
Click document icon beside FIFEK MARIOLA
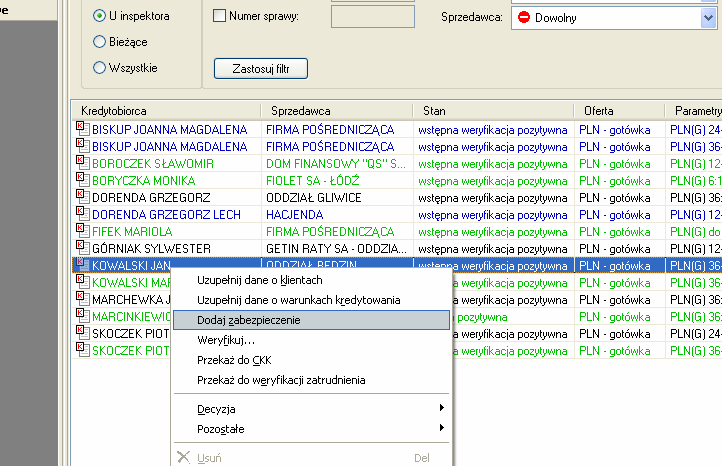pyautogui.click(x=82, y=230)
